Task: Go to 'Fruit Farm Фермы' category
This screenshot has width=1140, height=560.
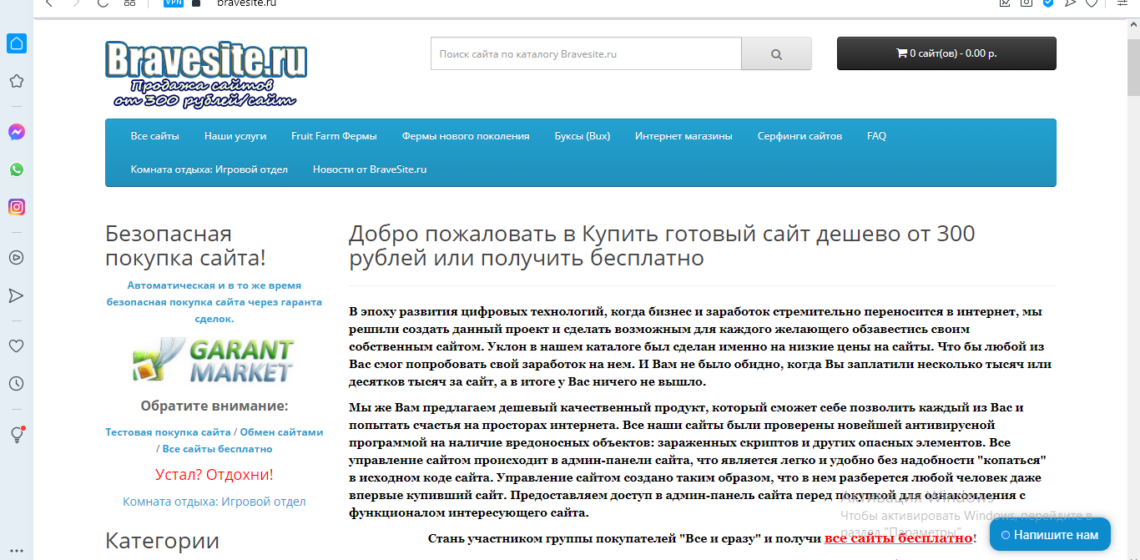Action: coord(334,136)
